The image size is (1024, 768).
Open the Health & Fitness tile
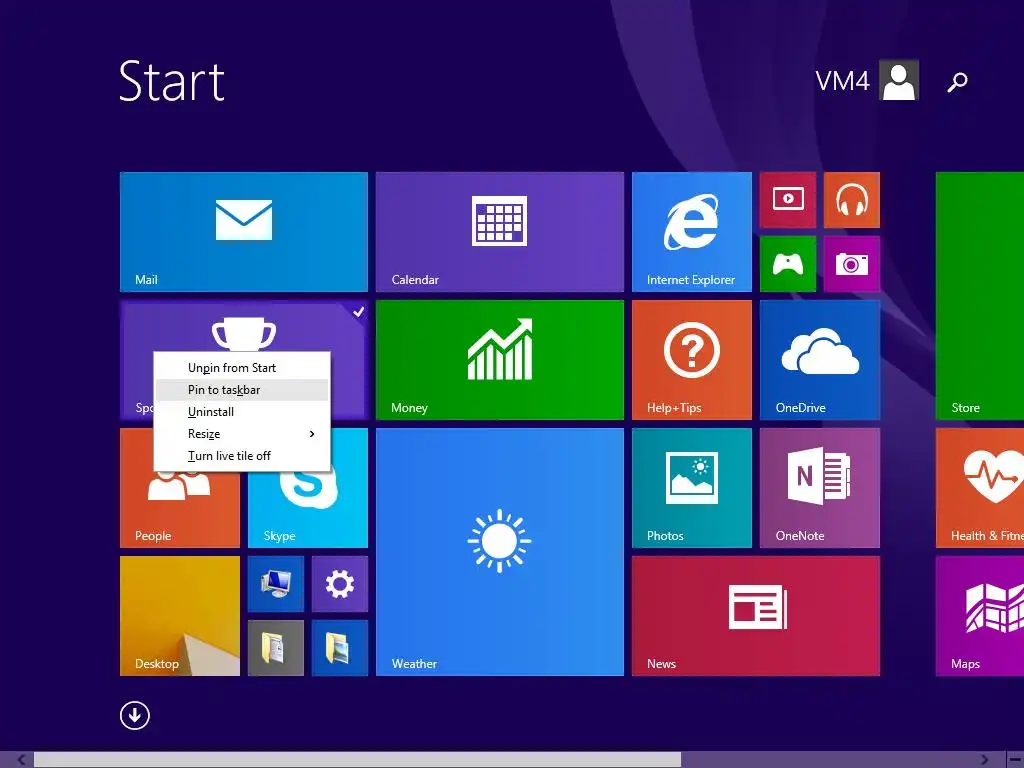coord(980,488)
